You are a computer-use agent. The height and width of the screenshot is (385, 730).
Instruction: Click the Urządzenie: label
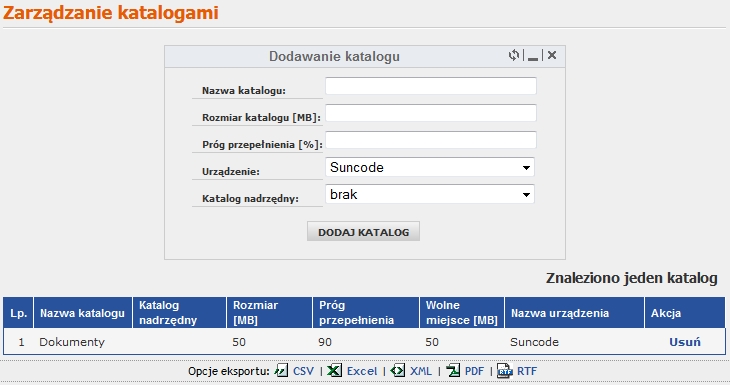230,171
